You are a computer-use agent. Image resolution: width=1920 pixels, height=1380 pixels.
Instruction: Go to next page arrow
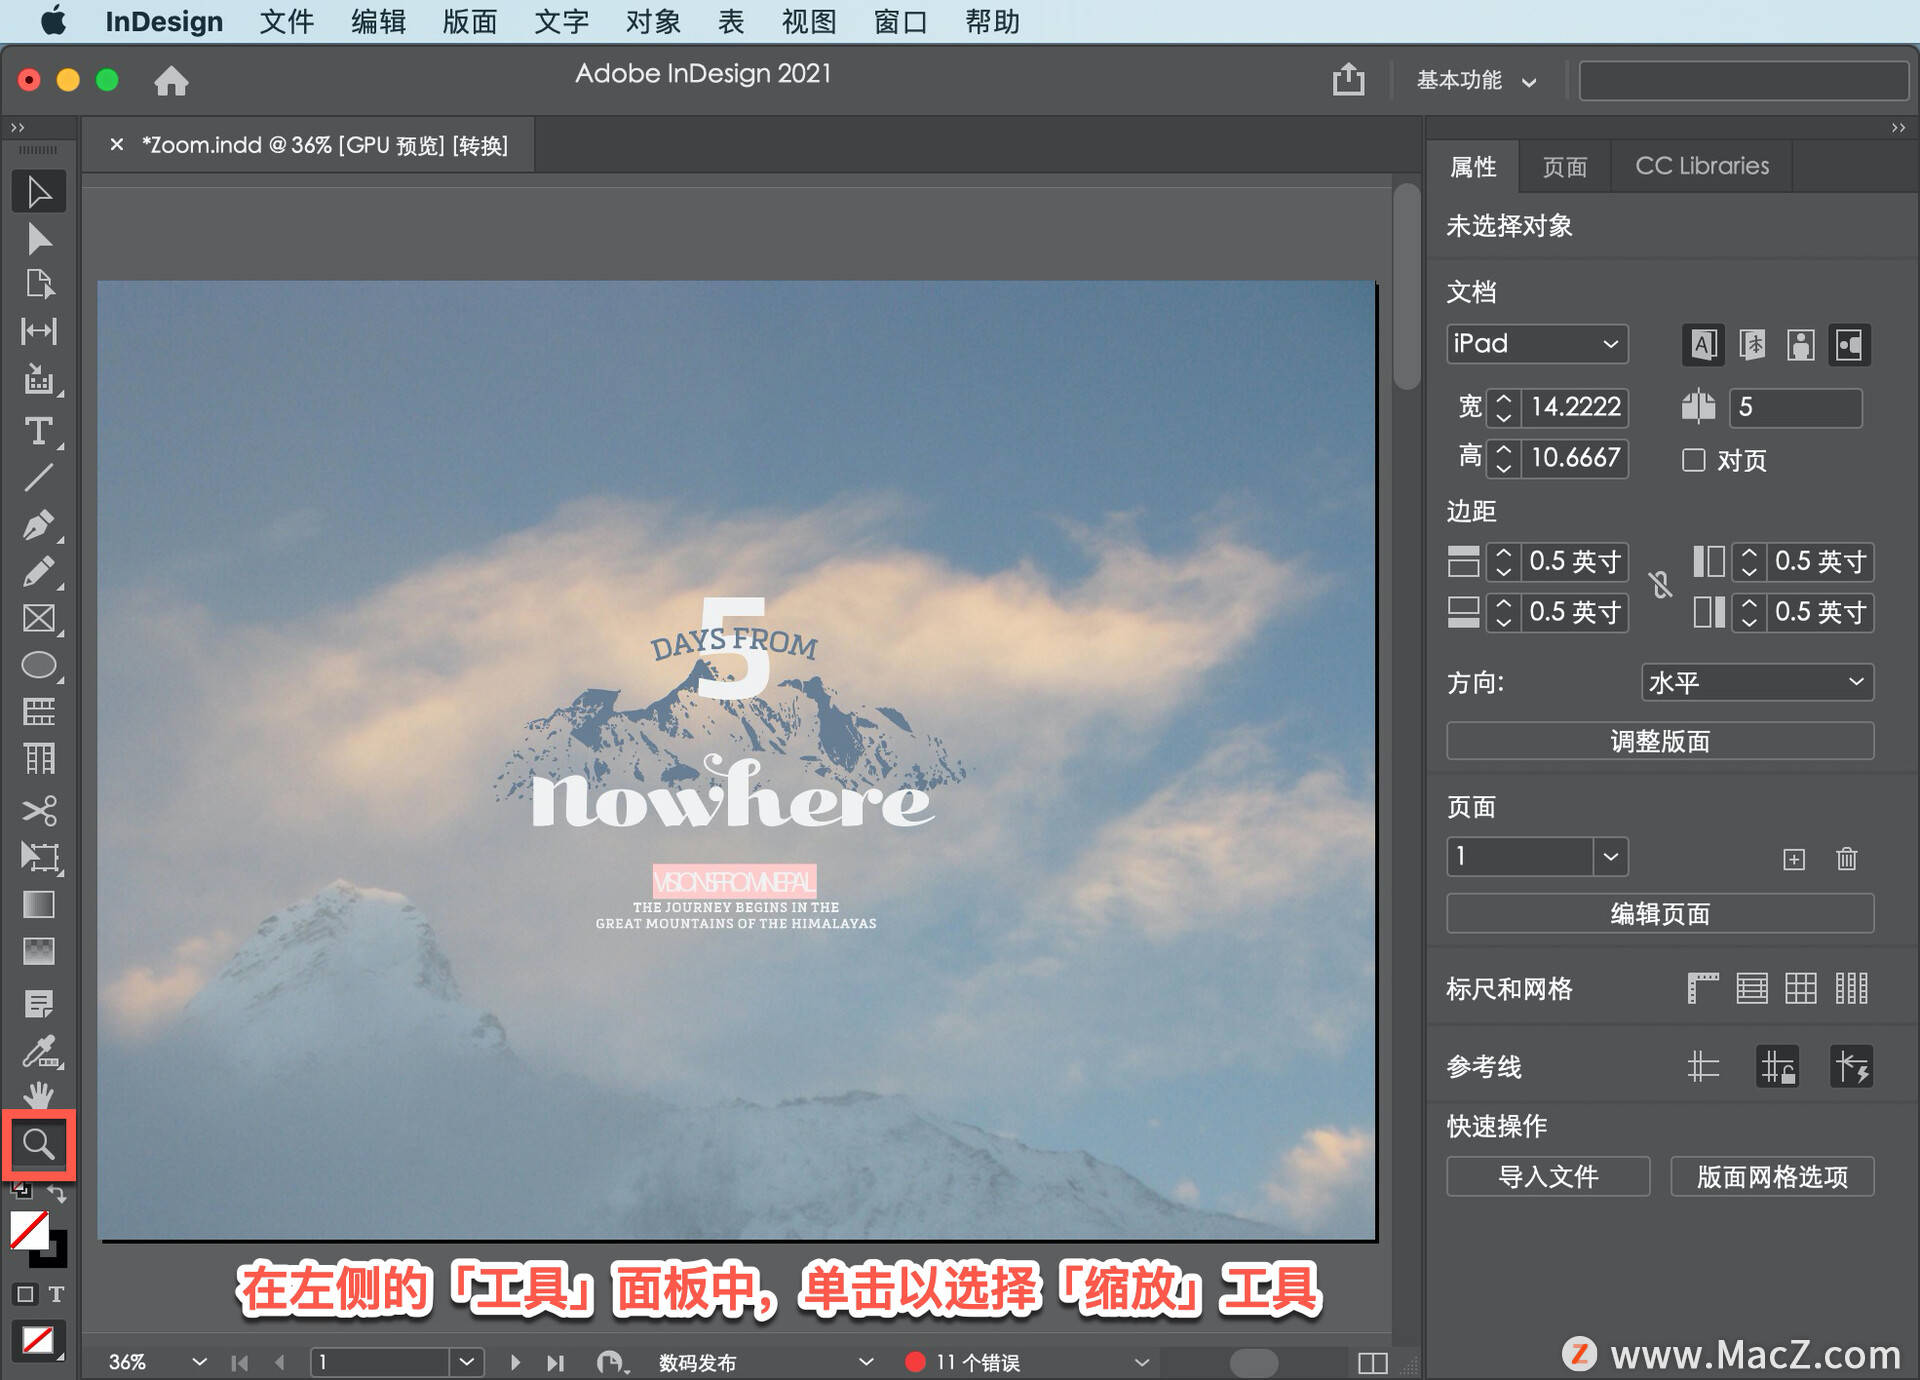tap(514, 1362)
